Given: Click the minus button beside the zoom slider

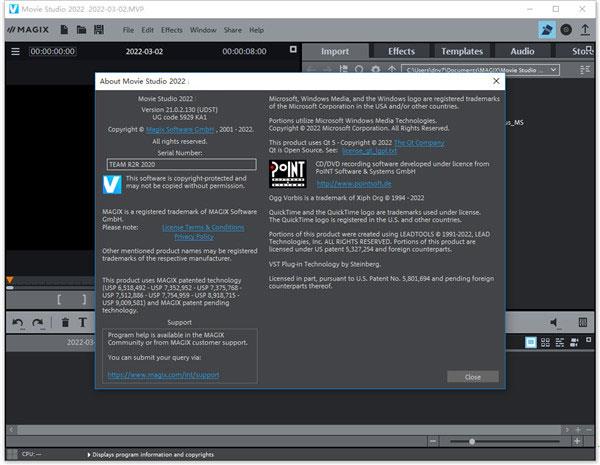Looking at the screenshot, I should (433, 442).
